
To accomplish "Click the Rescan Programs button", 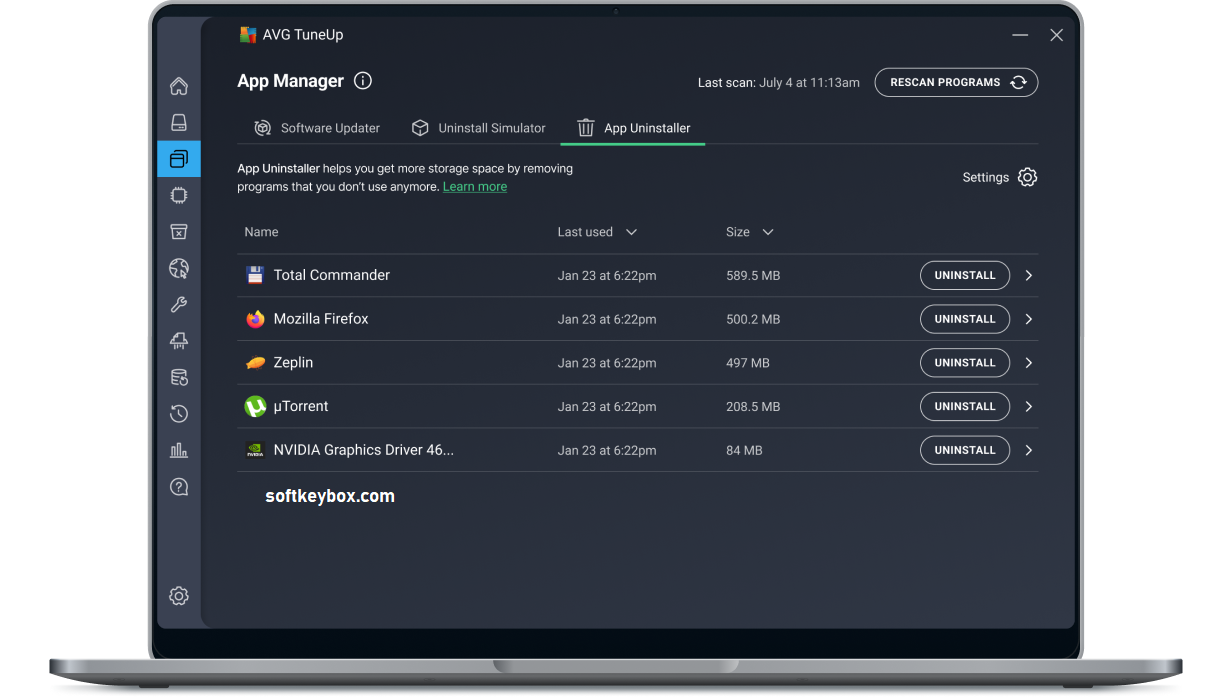I will tap(956, 82).
